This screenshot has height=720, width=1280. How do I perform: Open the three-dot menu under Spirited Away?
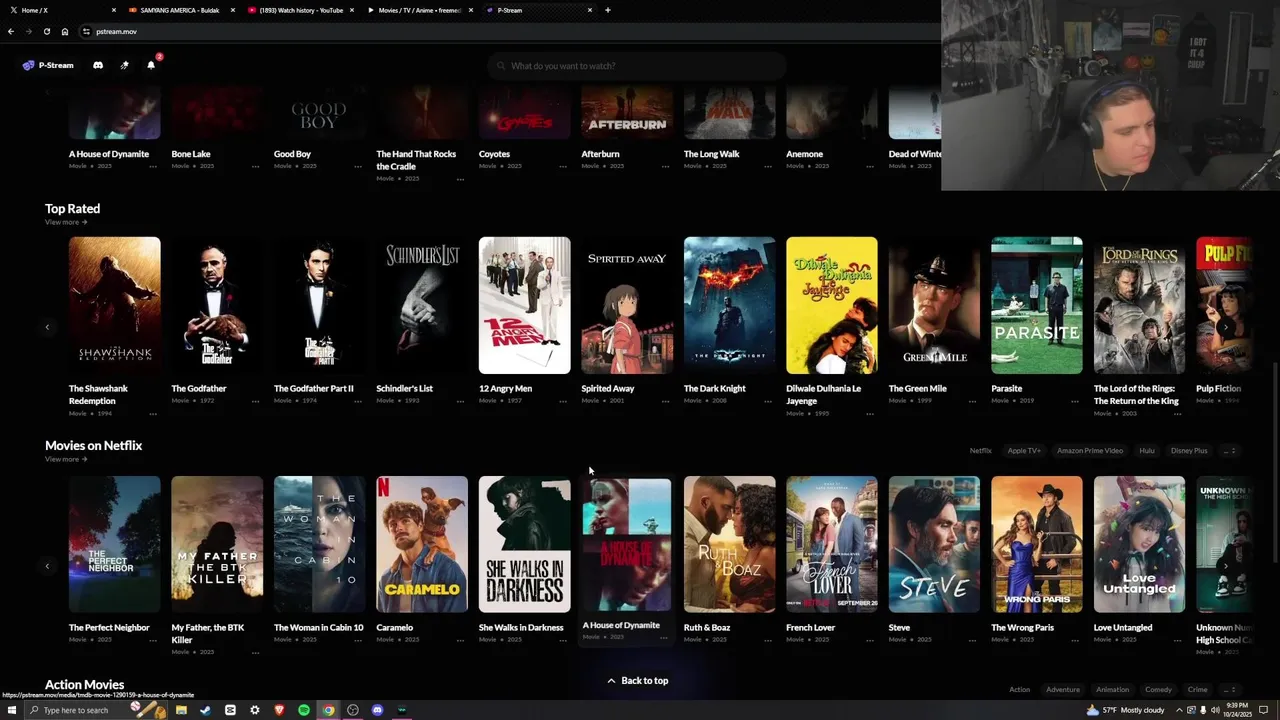point(665,401)
